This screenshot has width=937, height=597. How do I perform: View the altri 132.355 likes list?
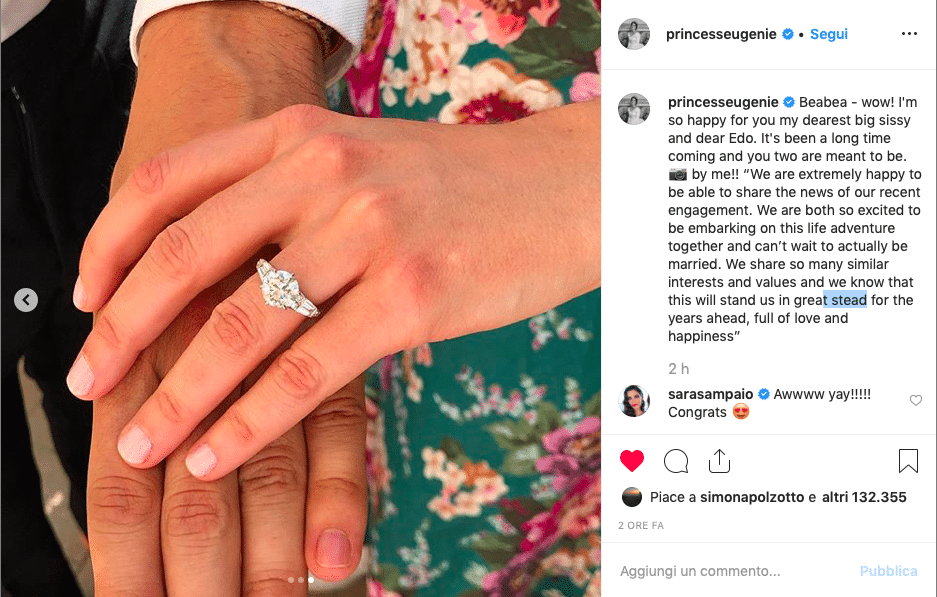tap(864, 497)
